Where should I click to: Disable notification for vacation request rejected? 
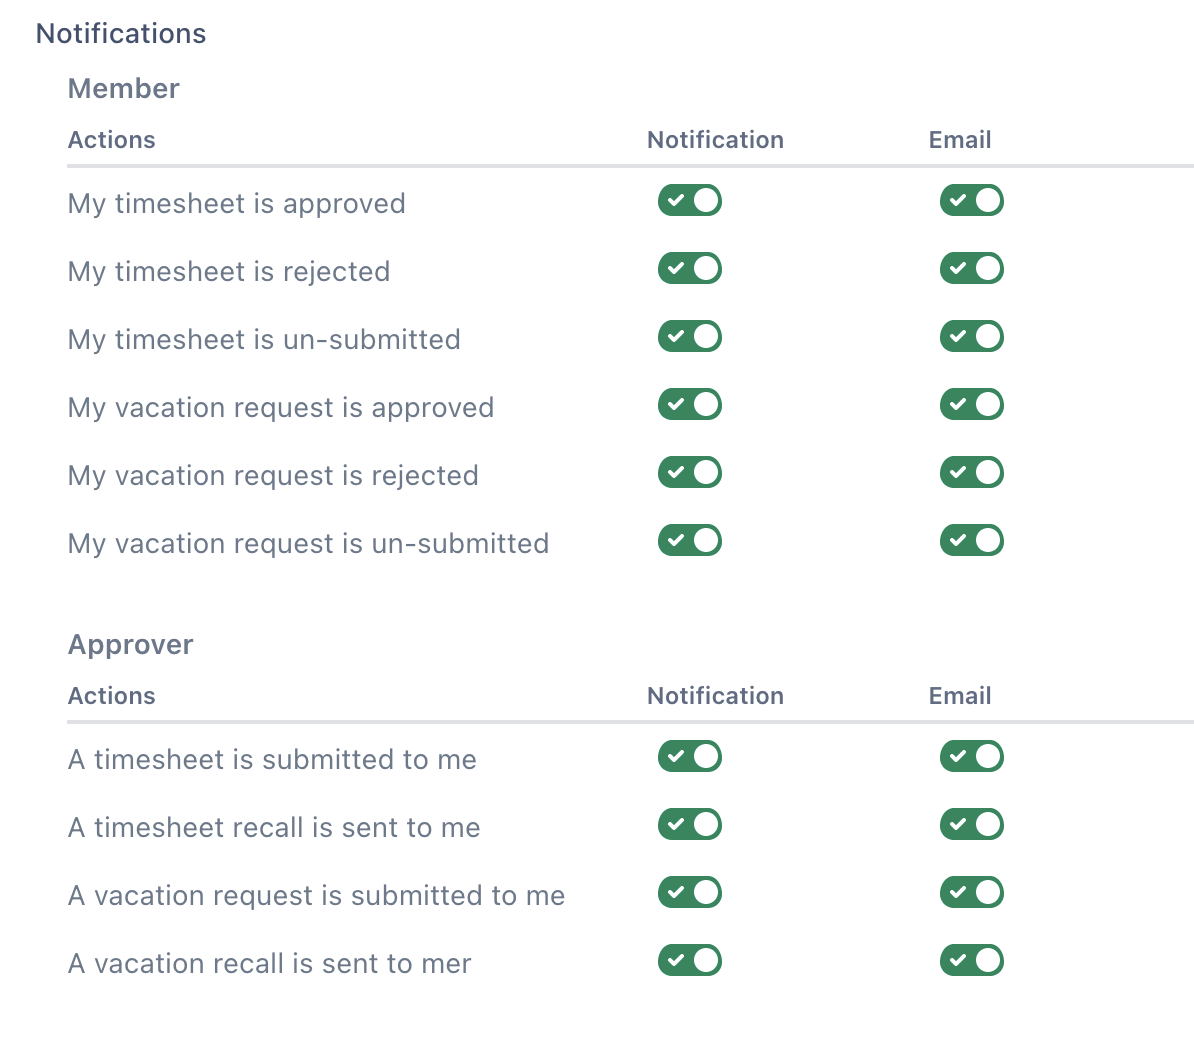tap(689, 473)
